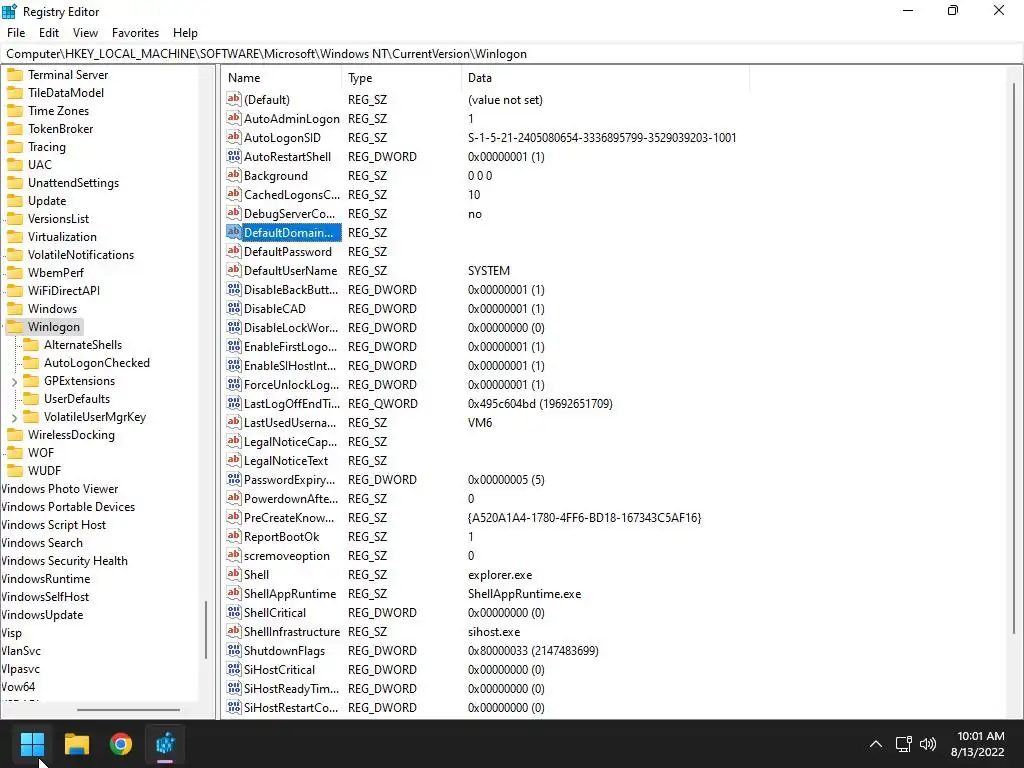Select the PreCreateKnow... value
Viewport: 1024px width, 768px height.
point(289,518)
